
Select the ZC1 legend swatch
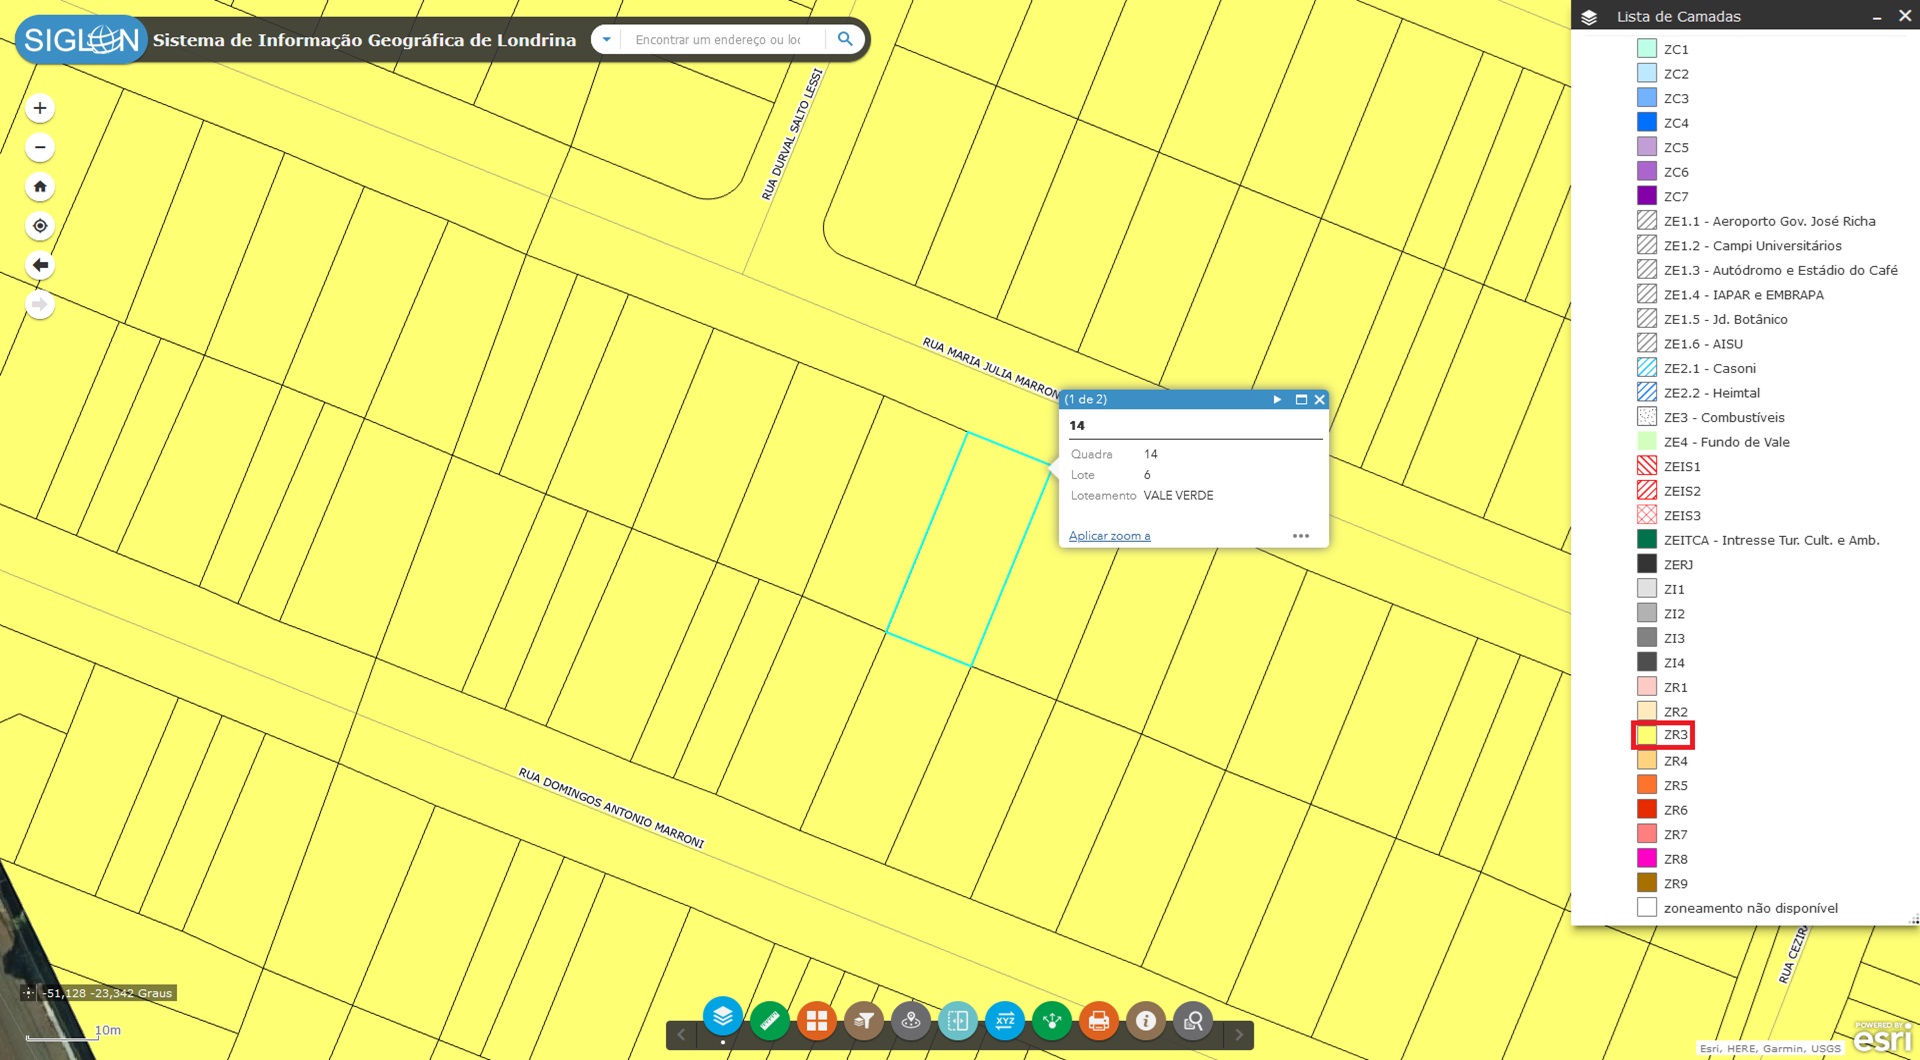click(x=1646, y=48)
